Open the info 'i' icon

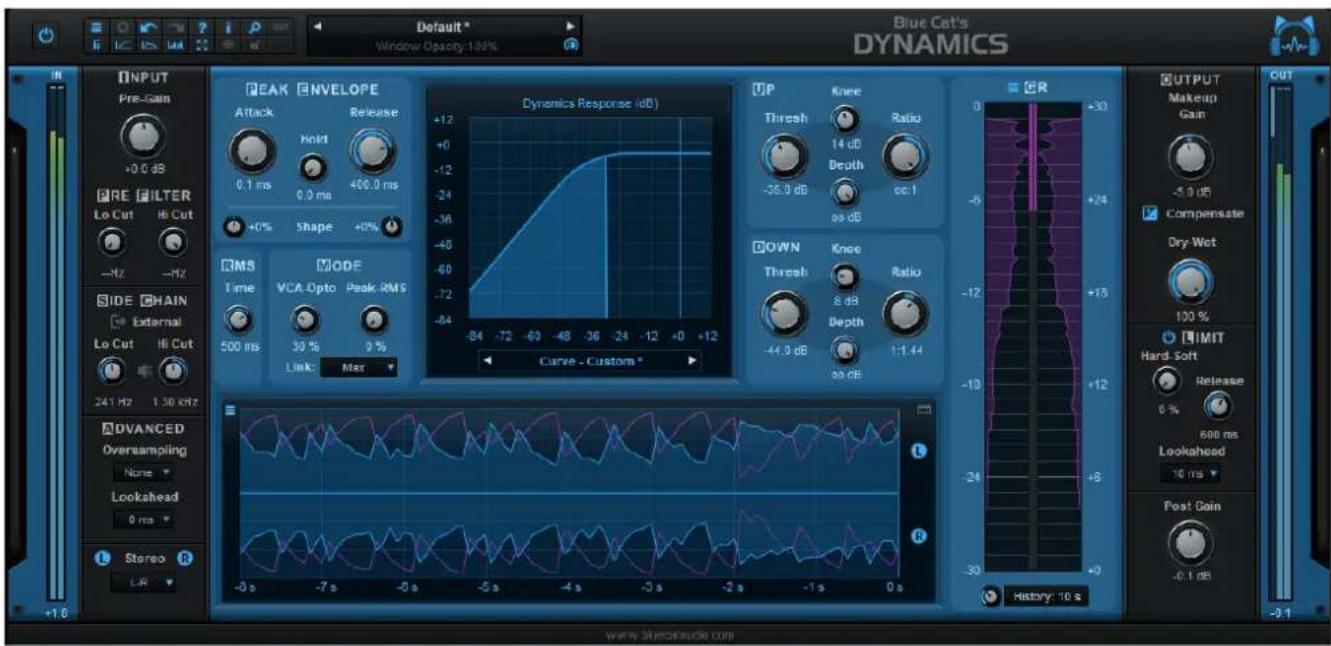228,27
